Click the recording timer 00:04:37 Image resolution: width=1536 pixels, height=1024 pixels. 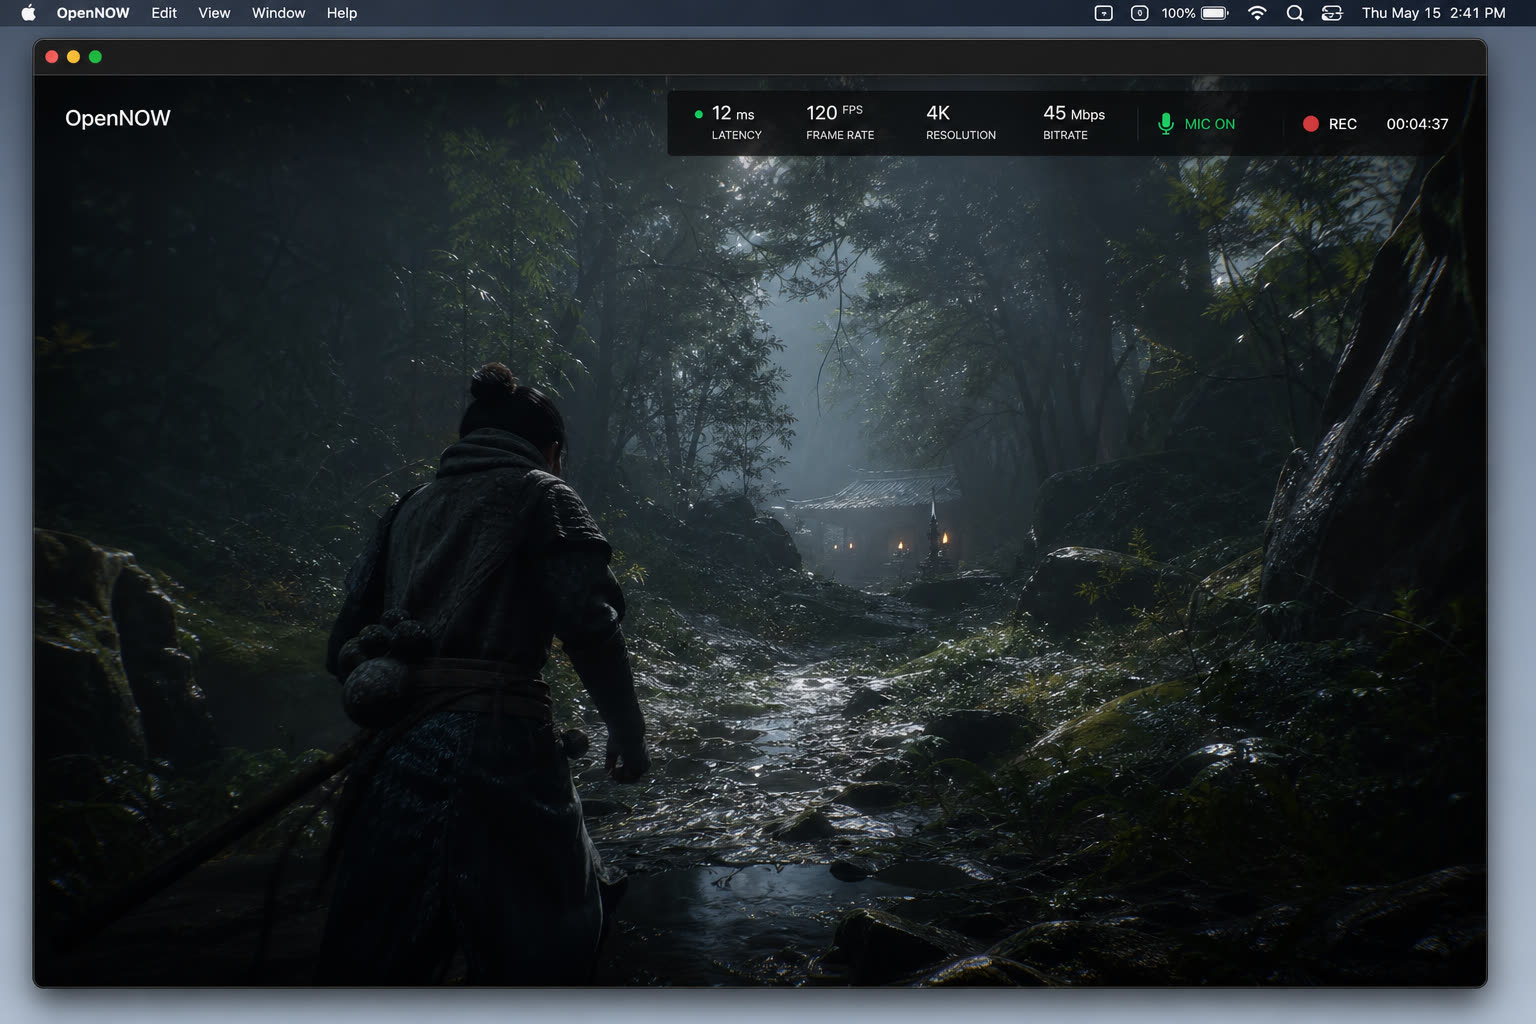click(1417, 124)
